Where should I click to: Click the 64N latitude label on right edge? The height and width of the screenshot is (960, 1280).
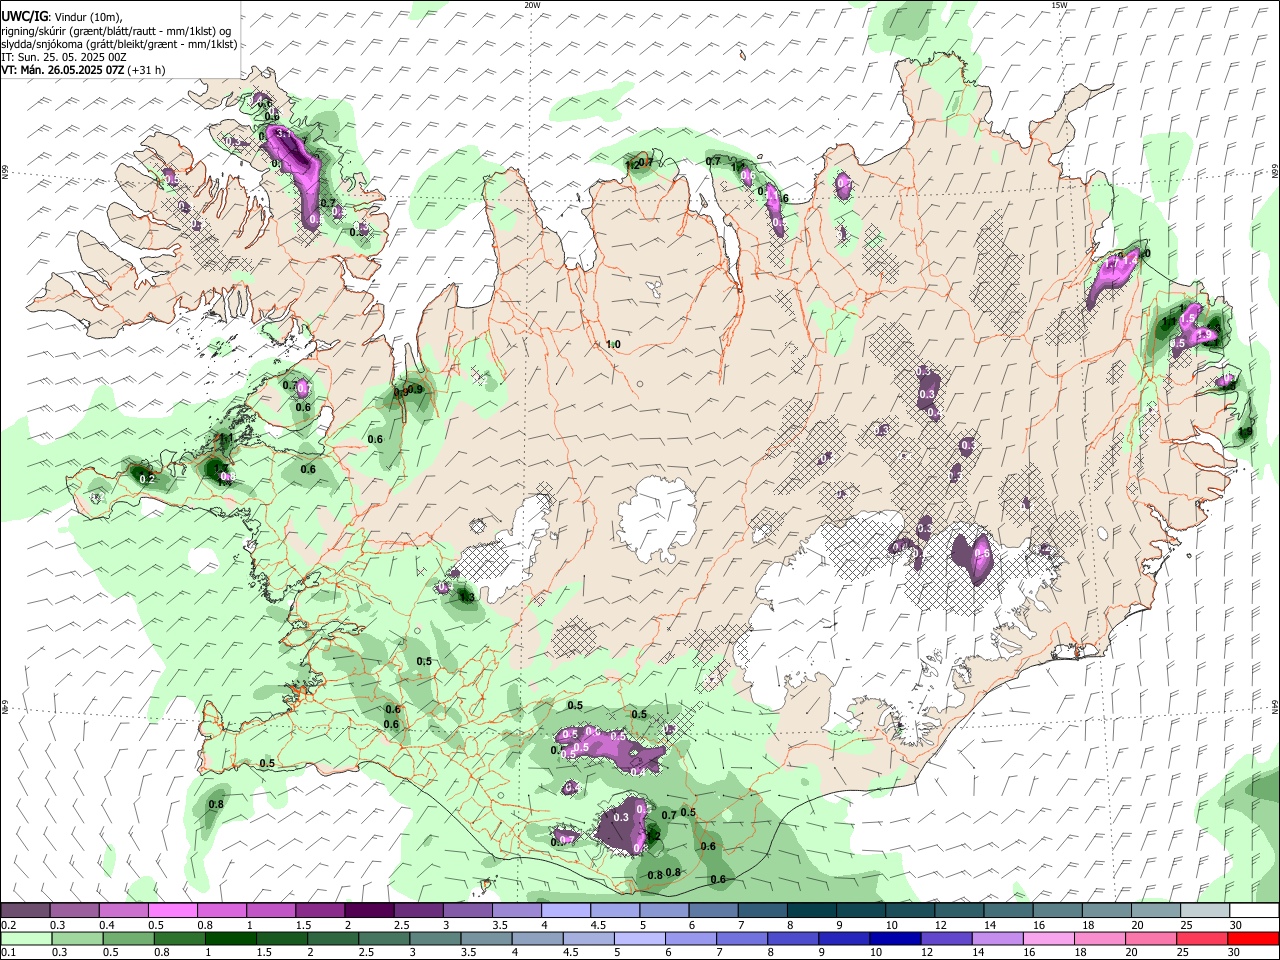click(1275, 706)
